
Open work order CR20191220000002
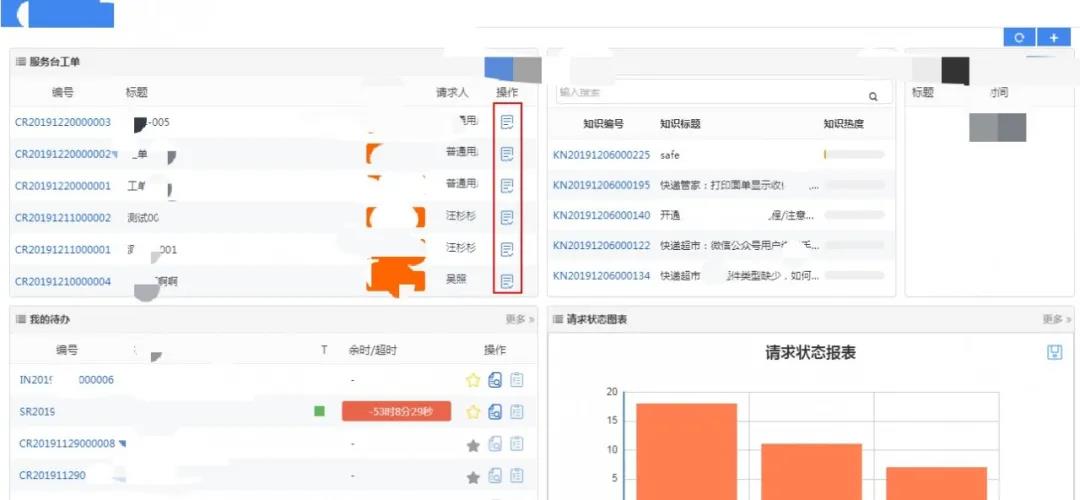[63, 154]
